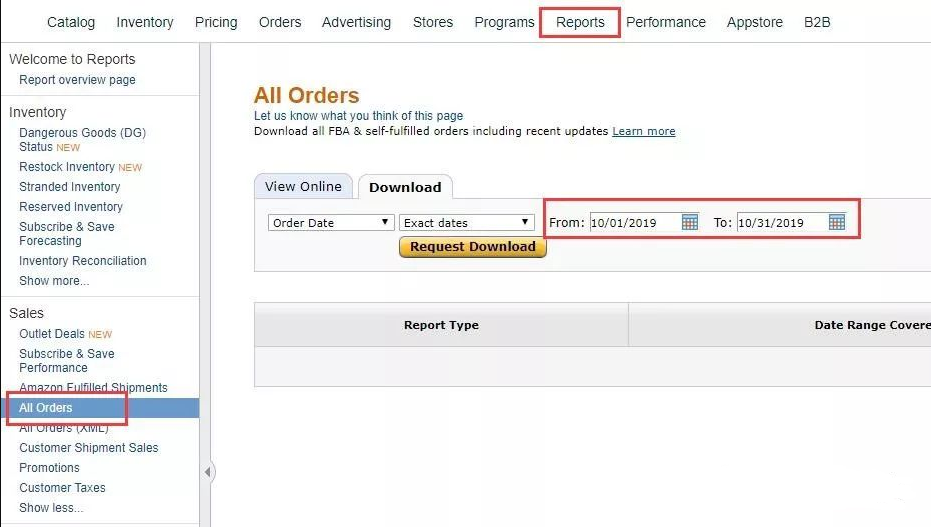Image resolution: width=931 pixels, height=527 pixels.
Task: Open the B2B menu
Action: tap(817, 23)
